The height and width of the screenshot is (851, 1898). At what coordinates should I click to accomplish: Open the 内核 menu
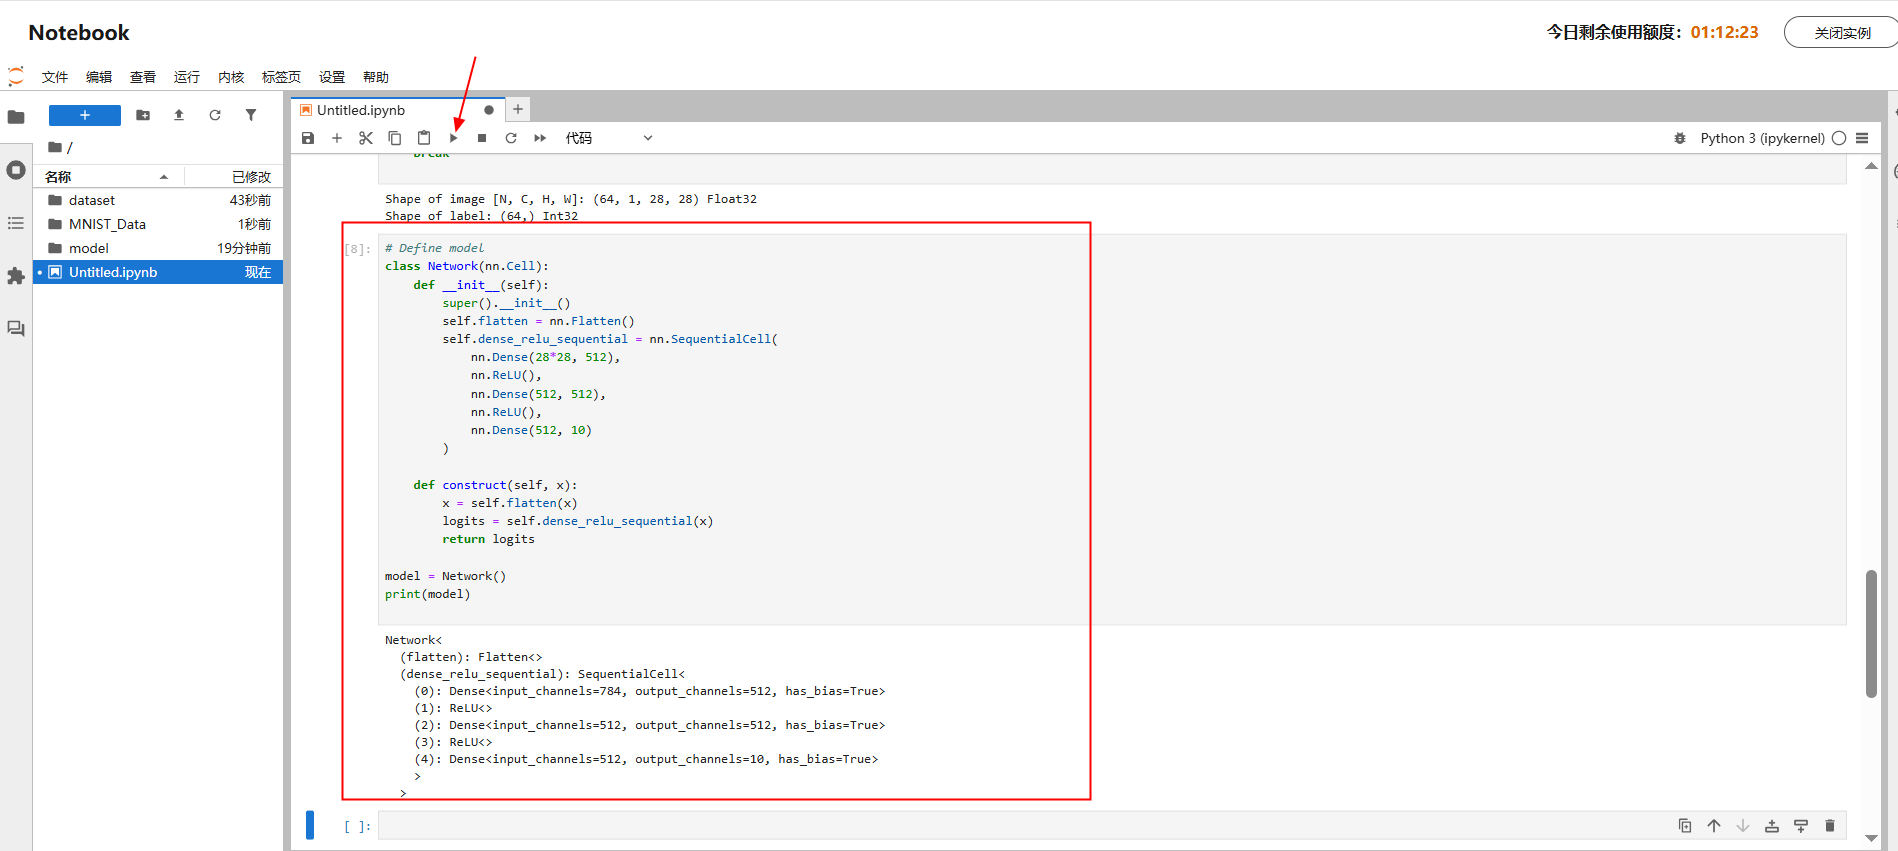click(231, 77)
